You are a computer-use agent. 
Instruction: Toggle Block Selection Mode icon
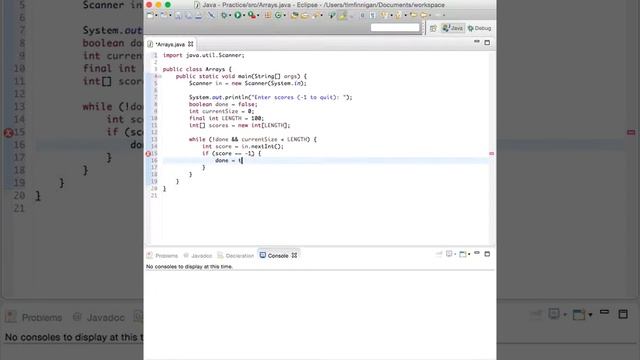362,16
